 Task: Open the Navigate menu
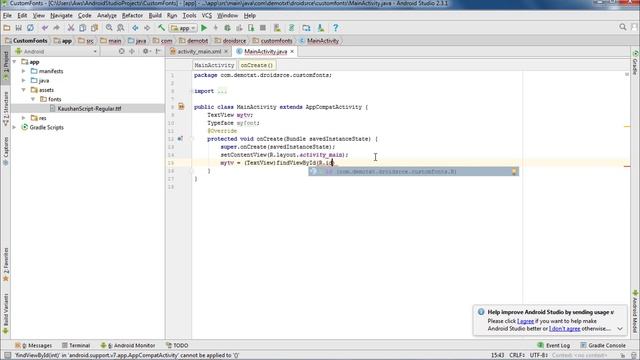point(61,16)
